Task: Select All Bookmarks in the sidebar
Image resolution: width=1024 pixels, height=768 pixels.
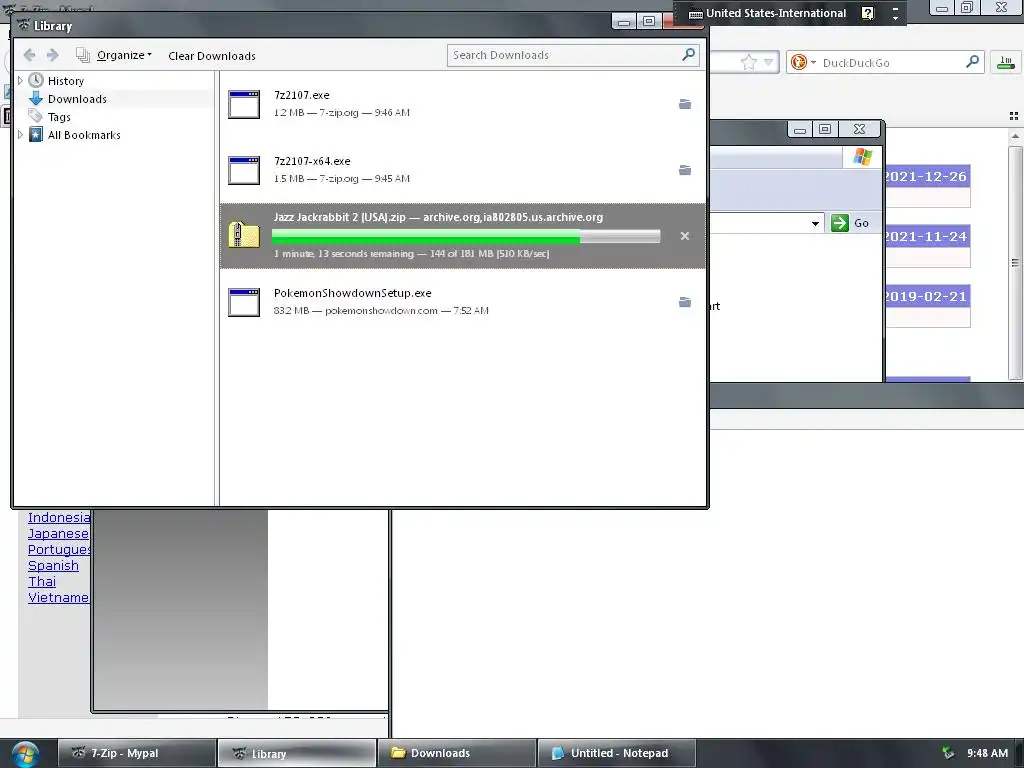Action: [84, 135]
